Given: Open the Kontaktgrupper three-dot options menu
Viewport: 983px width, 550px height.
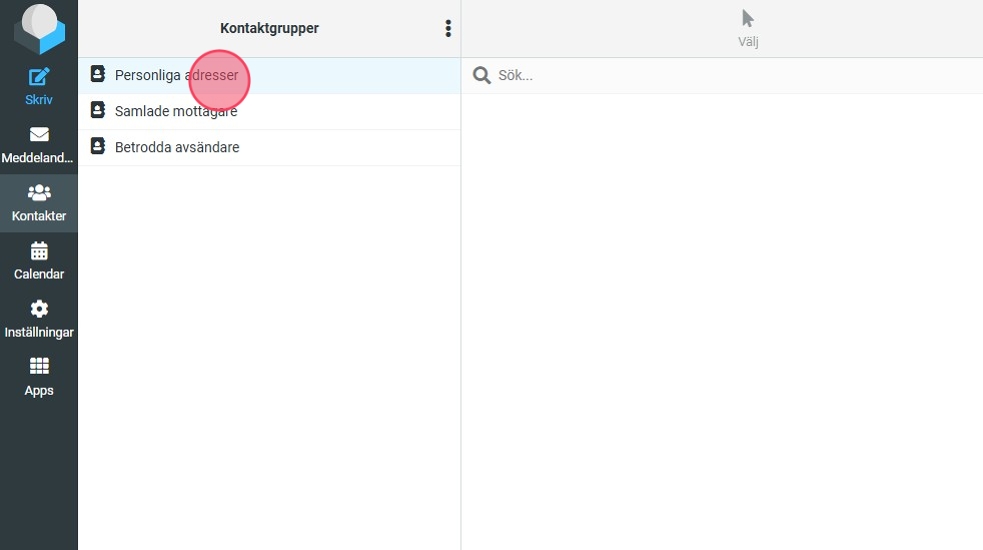Looking at the screenshot, I should pyautogui.click(x=448, y=29).
